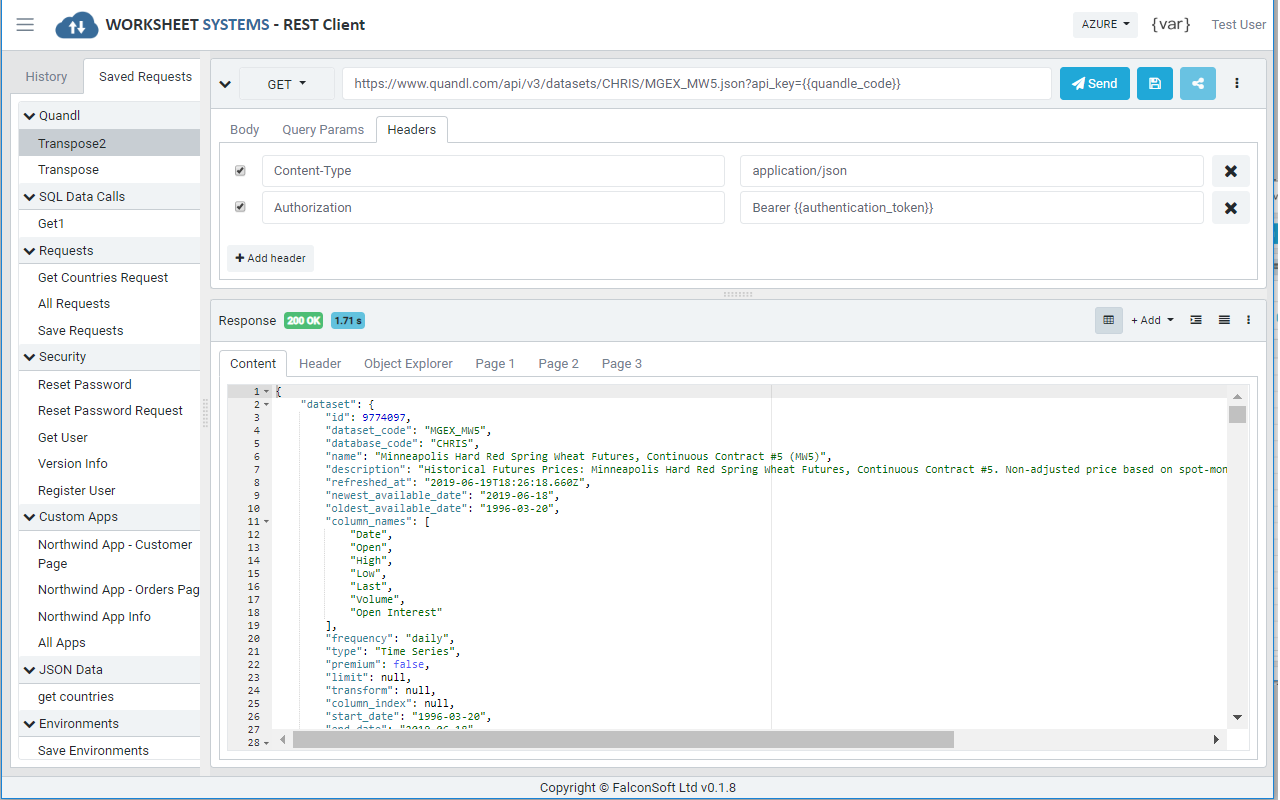The image size is (1280, 800).
Task: Open the Transpose saved request
Action: pyautogui.click(x=109, y=170)
